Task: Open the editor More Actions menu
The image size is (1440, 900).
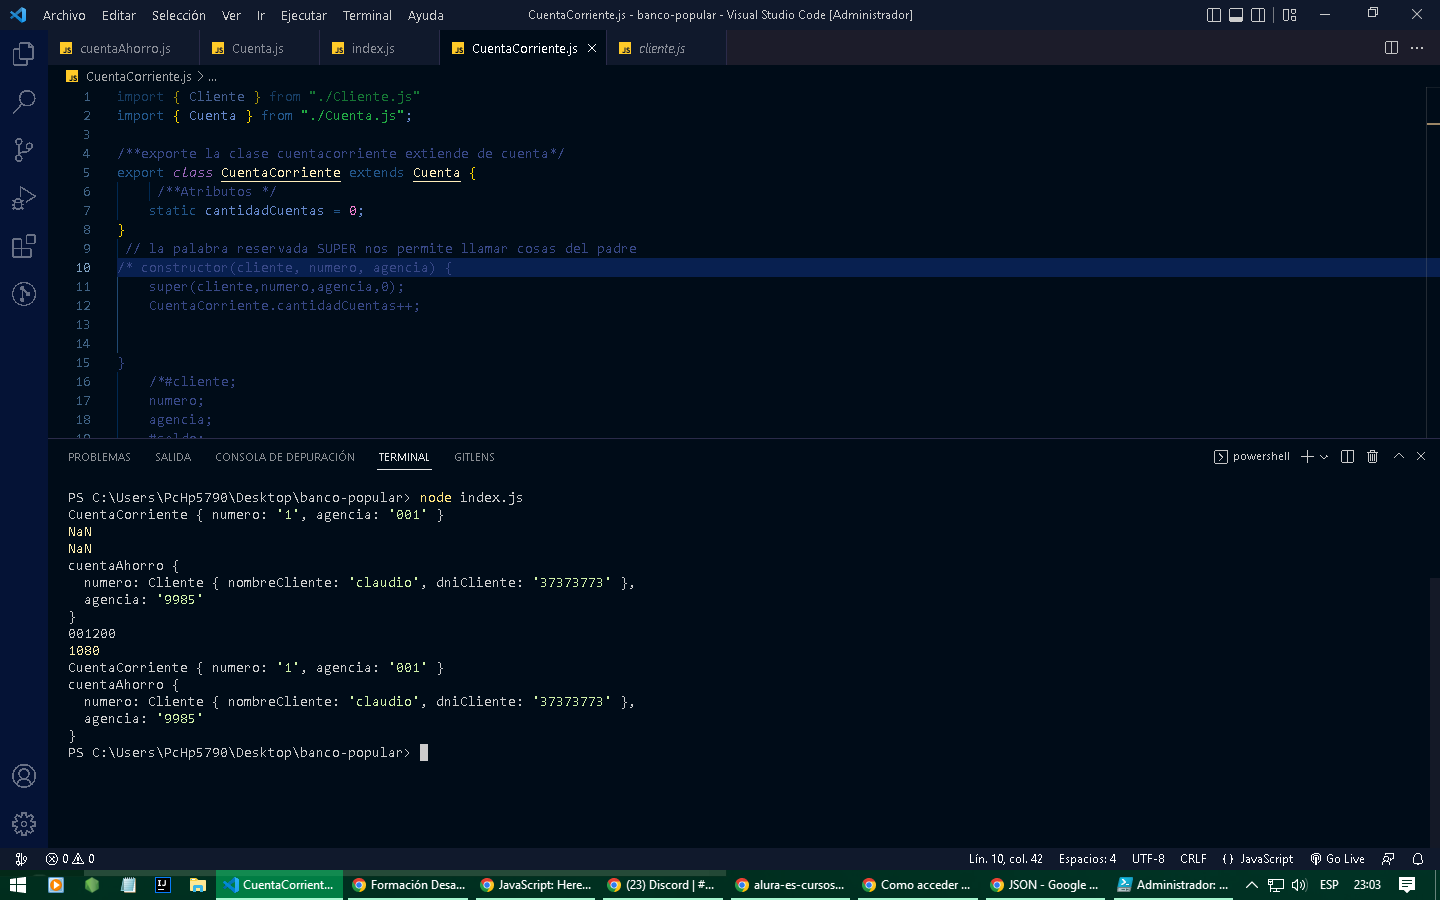Action: coord(1417,48)
